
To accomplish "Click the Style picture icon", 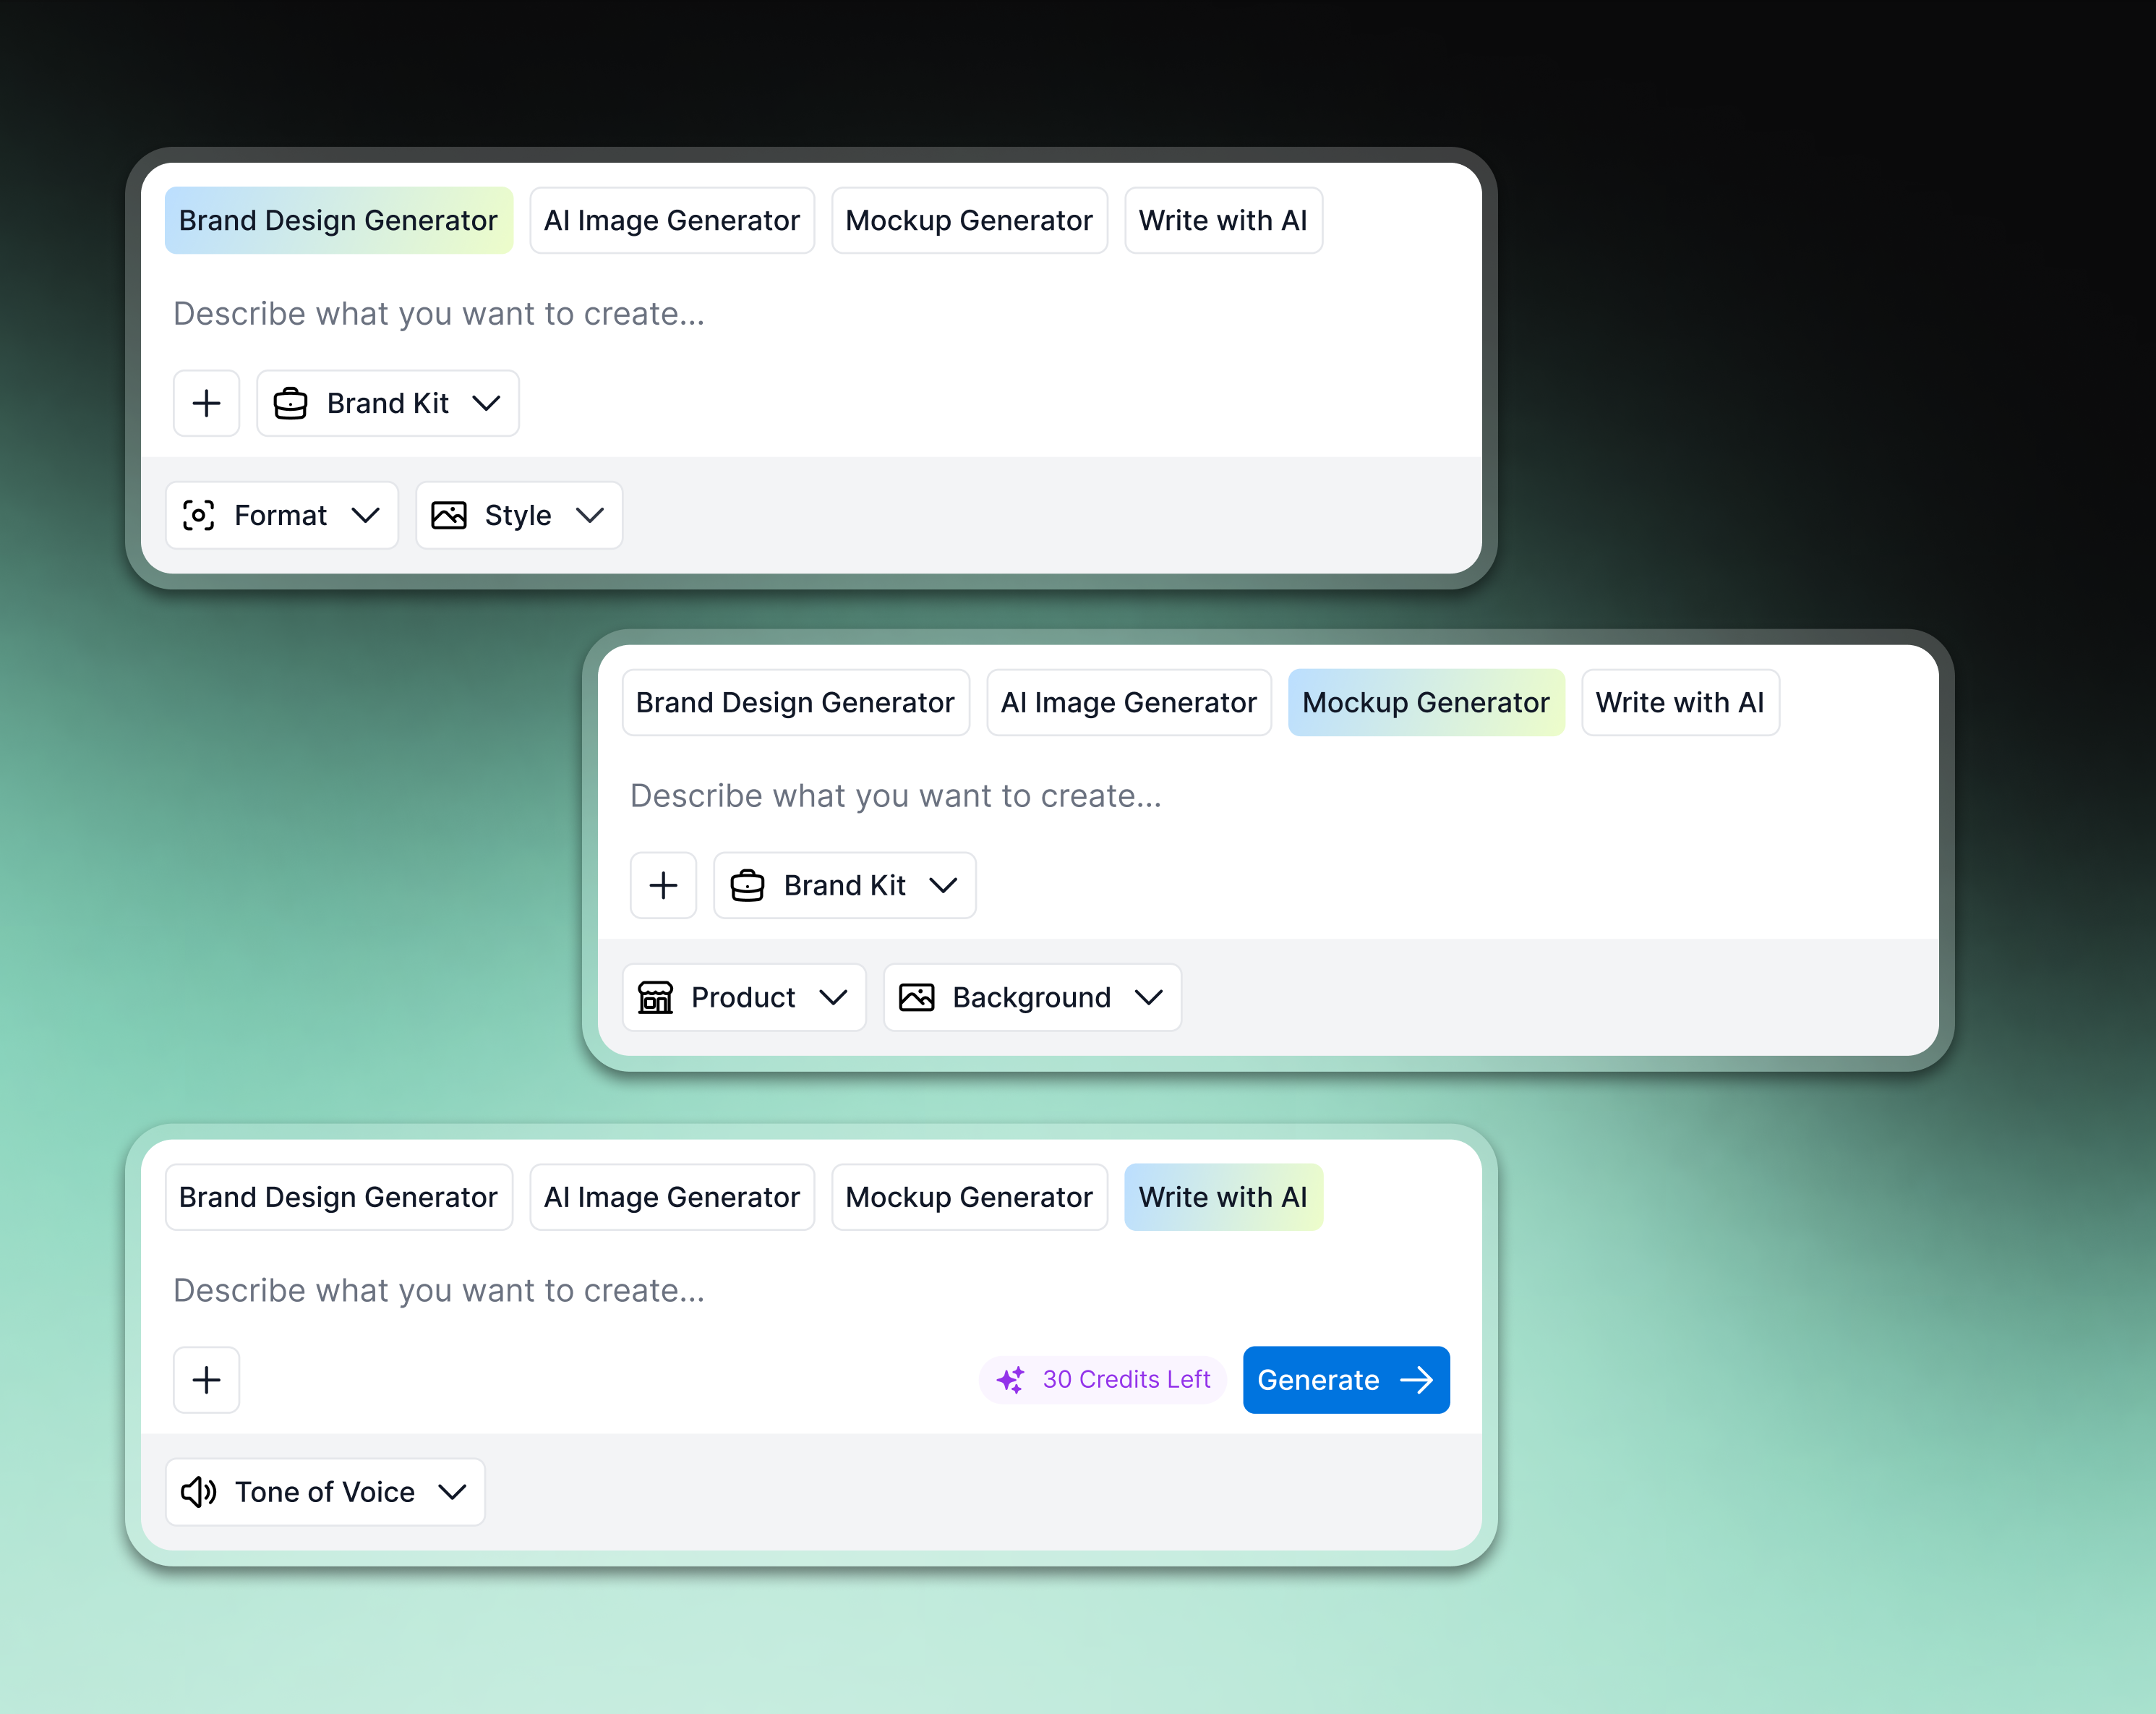I will 449,515.
